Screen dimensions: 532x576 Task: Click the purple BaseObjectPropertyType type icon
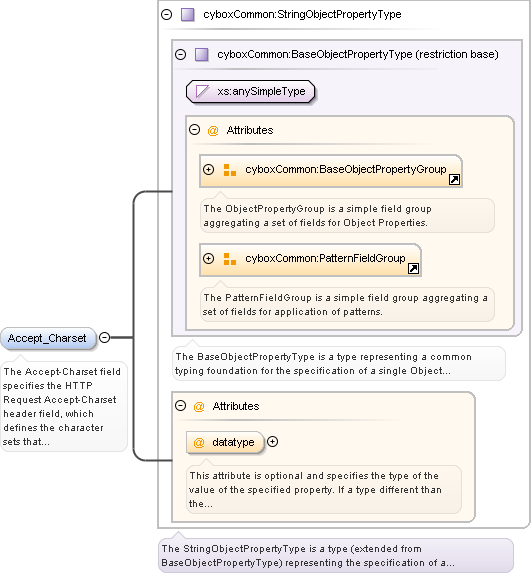(x=202, y=55)
